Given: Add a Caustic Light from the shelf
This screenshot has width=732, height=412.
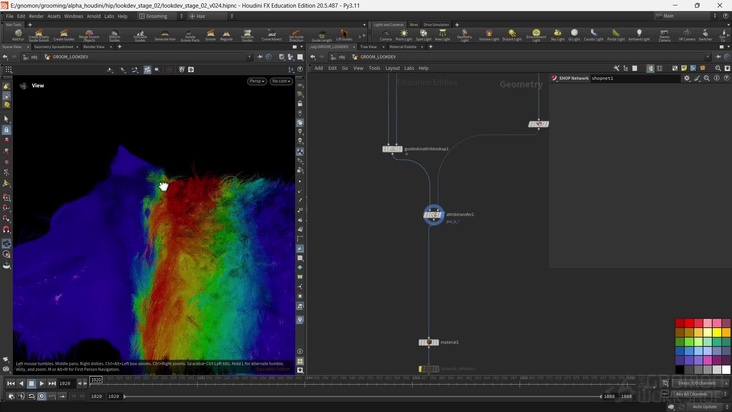Looking at the screenshot, I should [x=593, y=35].
